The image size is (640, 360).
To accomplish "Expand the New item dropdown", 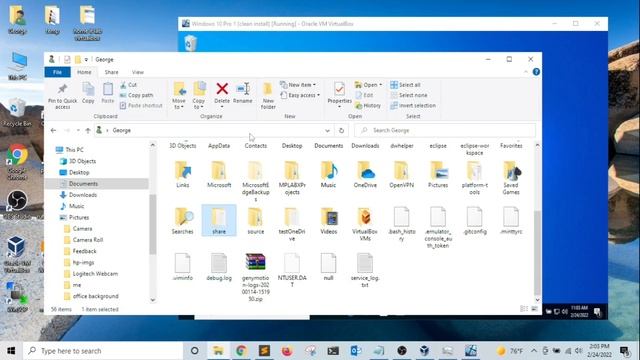I will [x=298, y=85].
